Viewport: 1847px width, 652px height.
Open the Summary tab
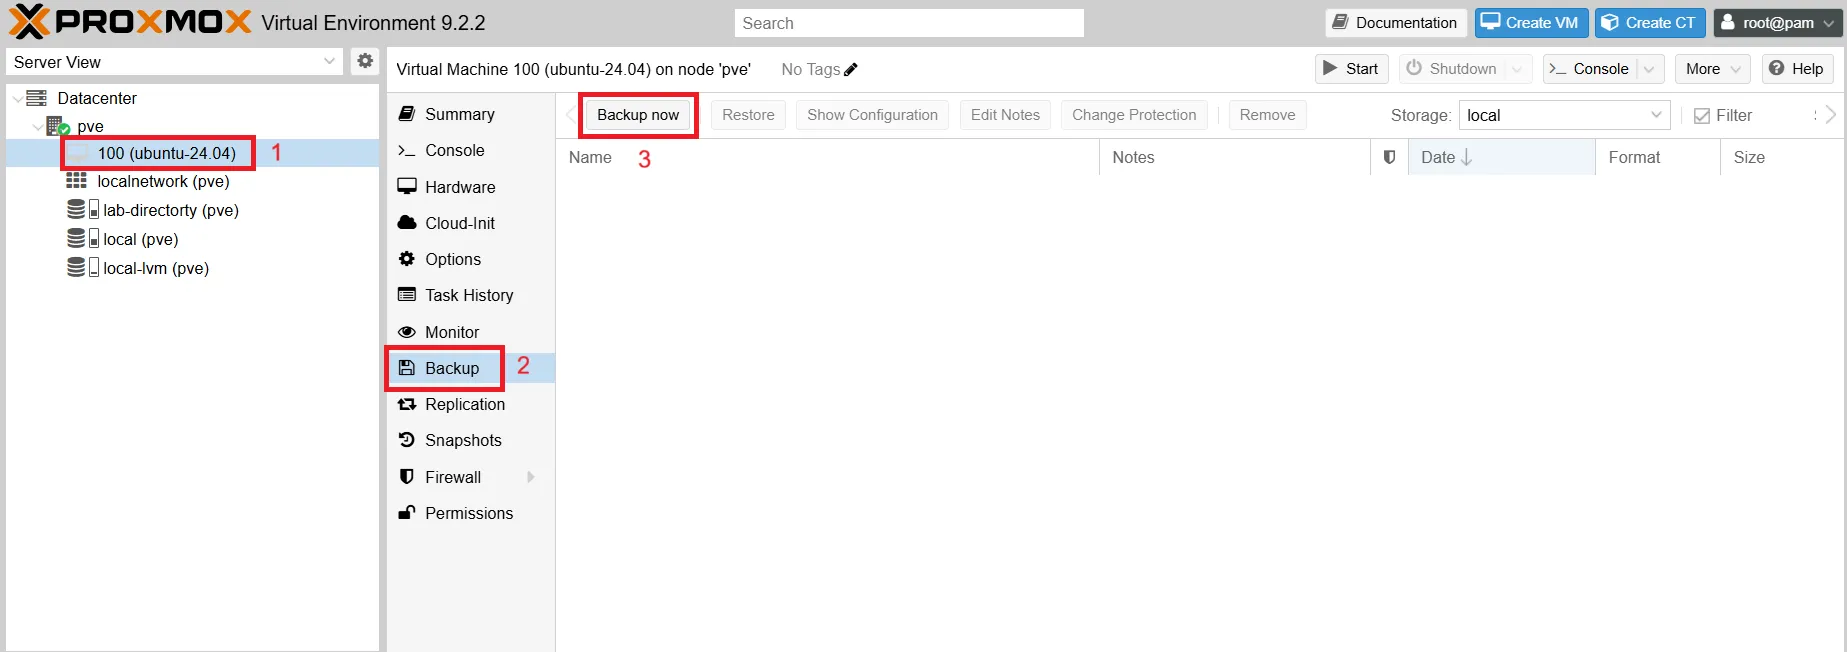coord(471,114)
